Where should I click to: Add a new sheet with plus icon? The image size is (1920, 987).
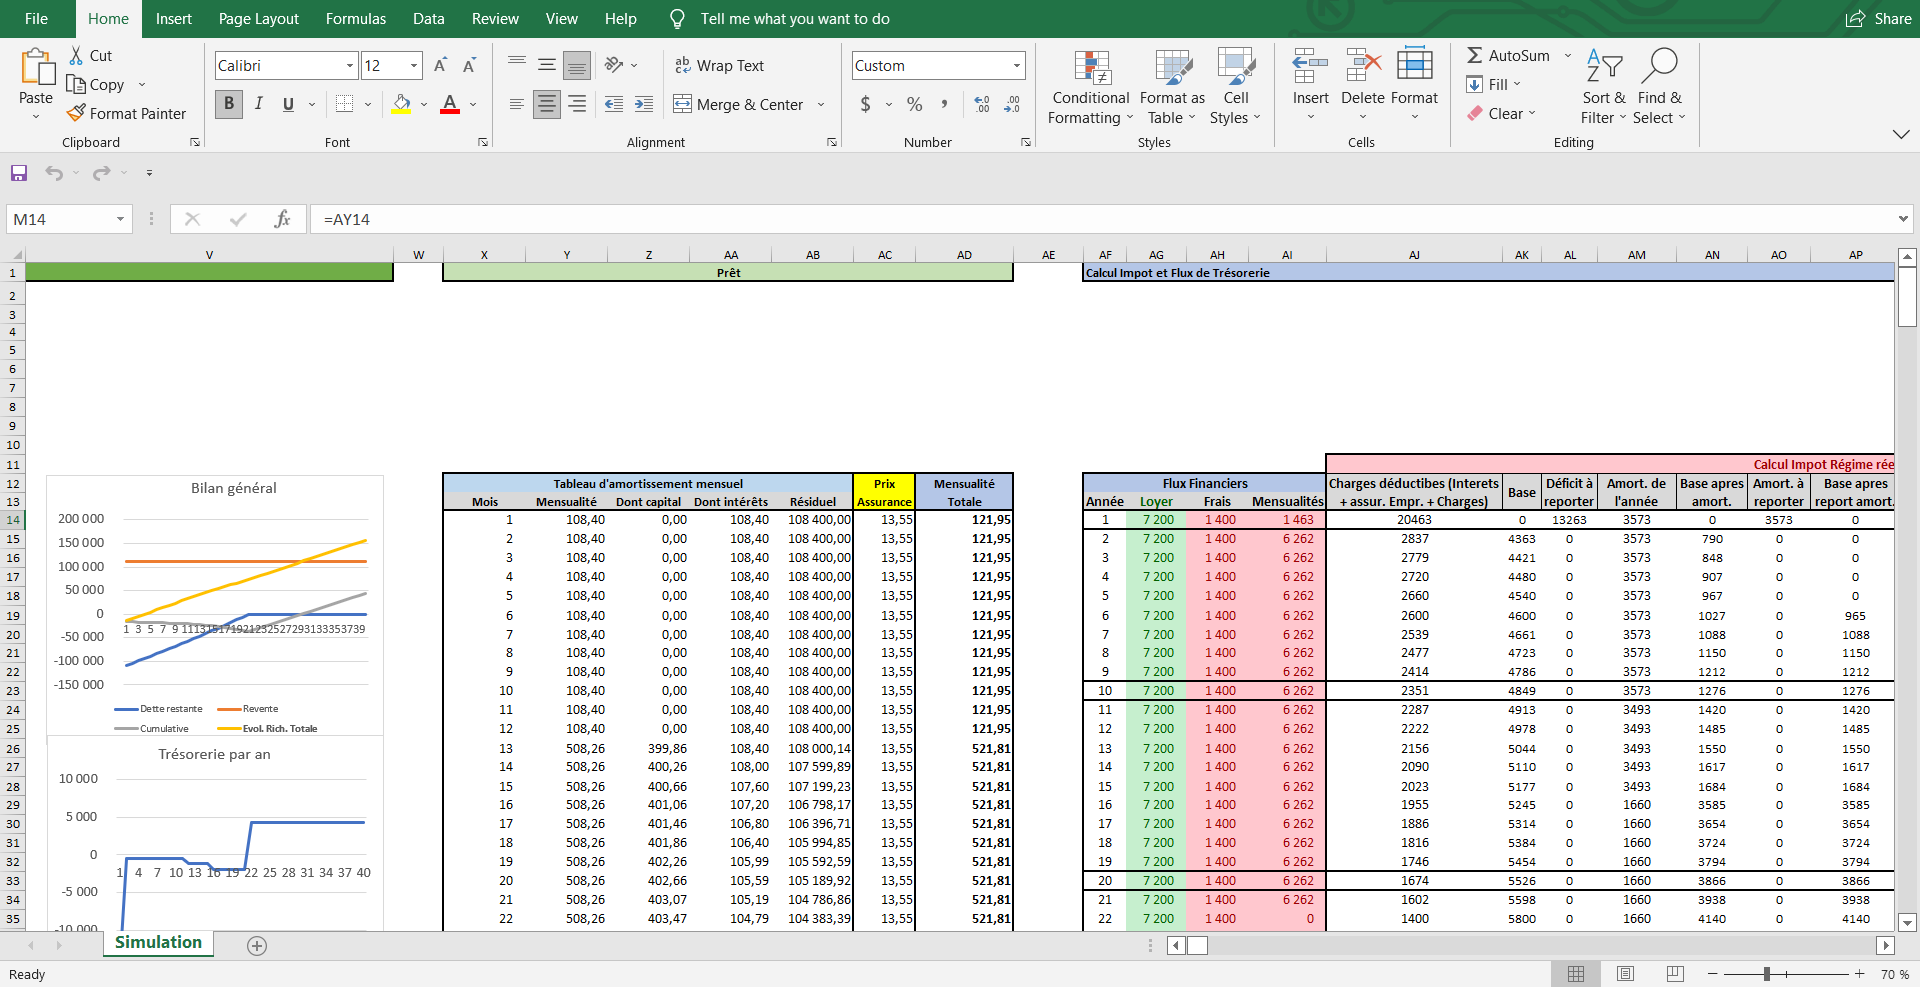[x=257, y=946]
